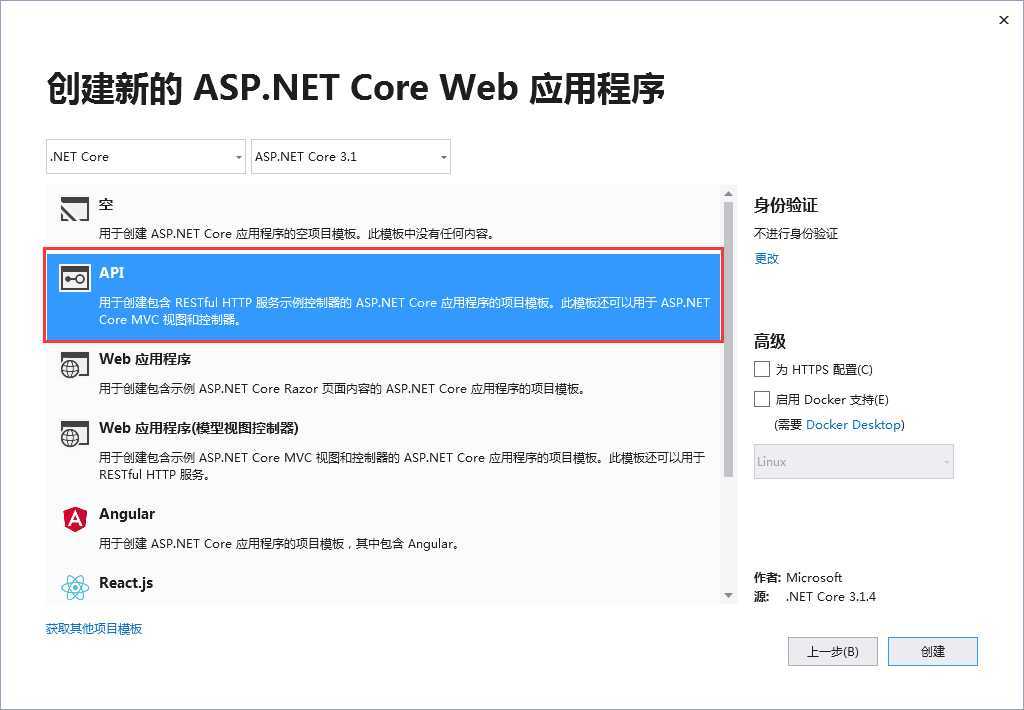
Task: Click the red Angular logo icon
Action: 75,519
